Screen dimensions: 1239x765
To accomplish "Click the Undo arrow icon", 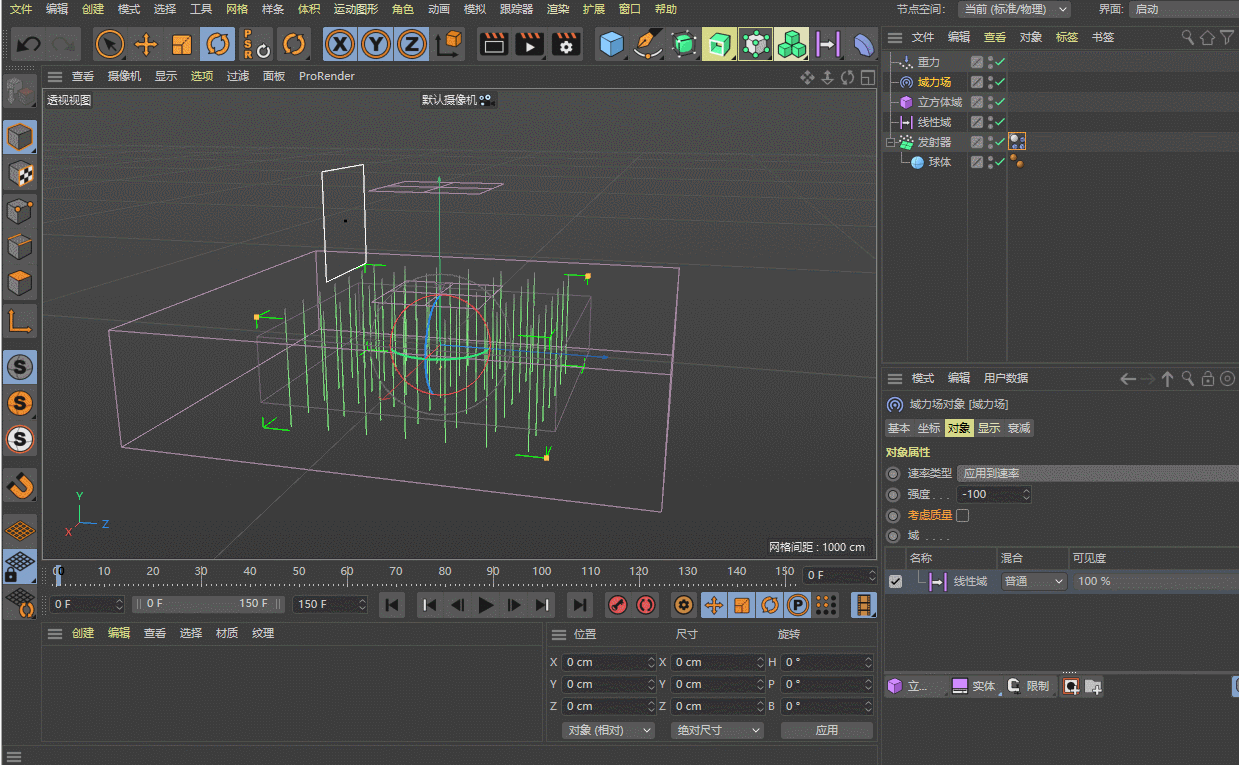I will click(29, 45).
